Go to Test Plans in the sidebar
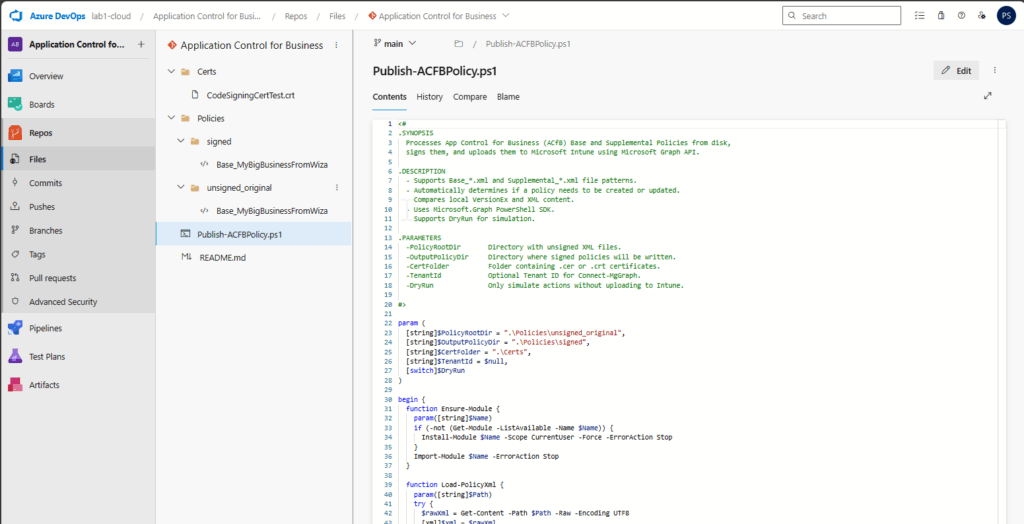This screenshot has height=524, width=1024. 47,356
